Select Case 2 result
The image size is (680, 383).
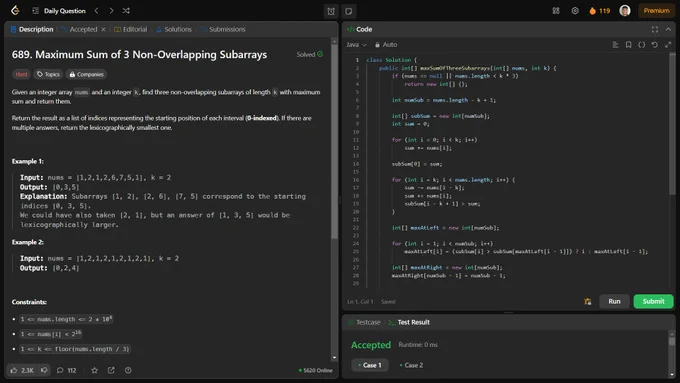coord(411,365)
